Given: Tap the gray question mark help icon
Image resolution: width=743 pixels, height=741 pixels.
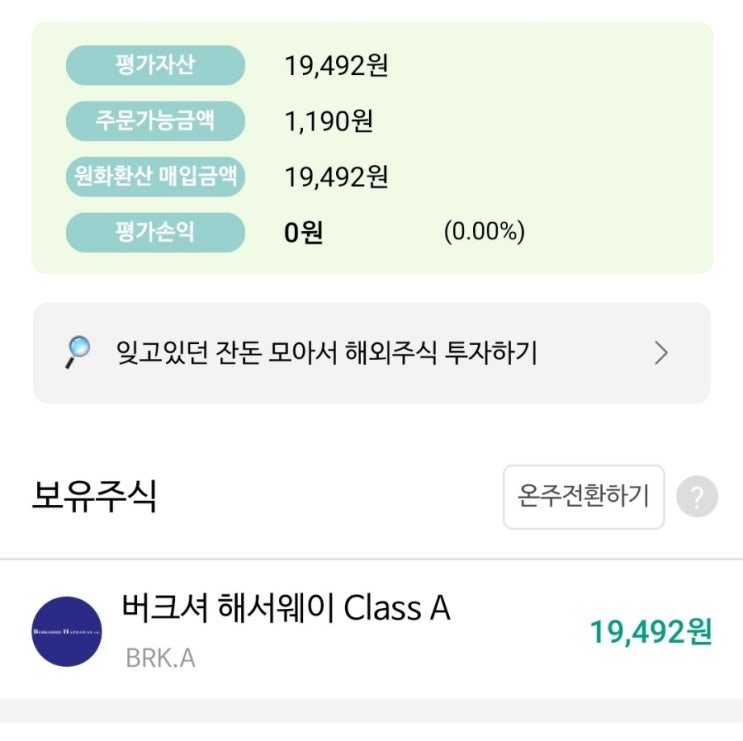Looking at the screenshot, I should click(696, 496).
